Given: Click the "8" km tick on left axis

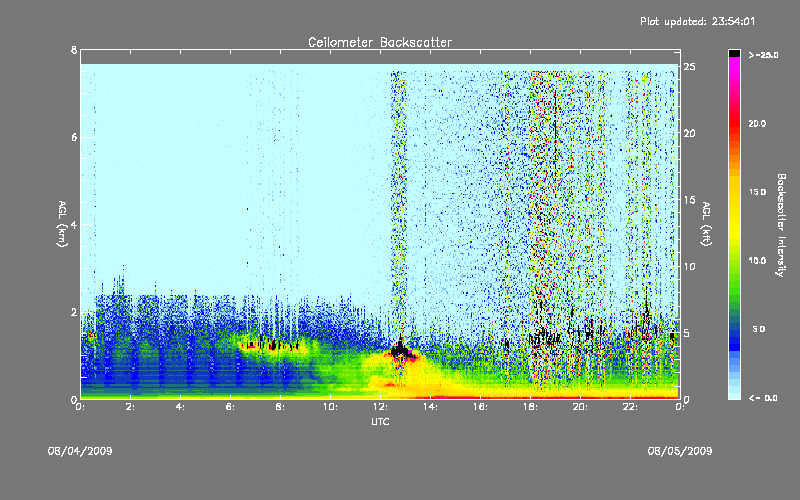Looking at the screenshot, I should point(74,51).
